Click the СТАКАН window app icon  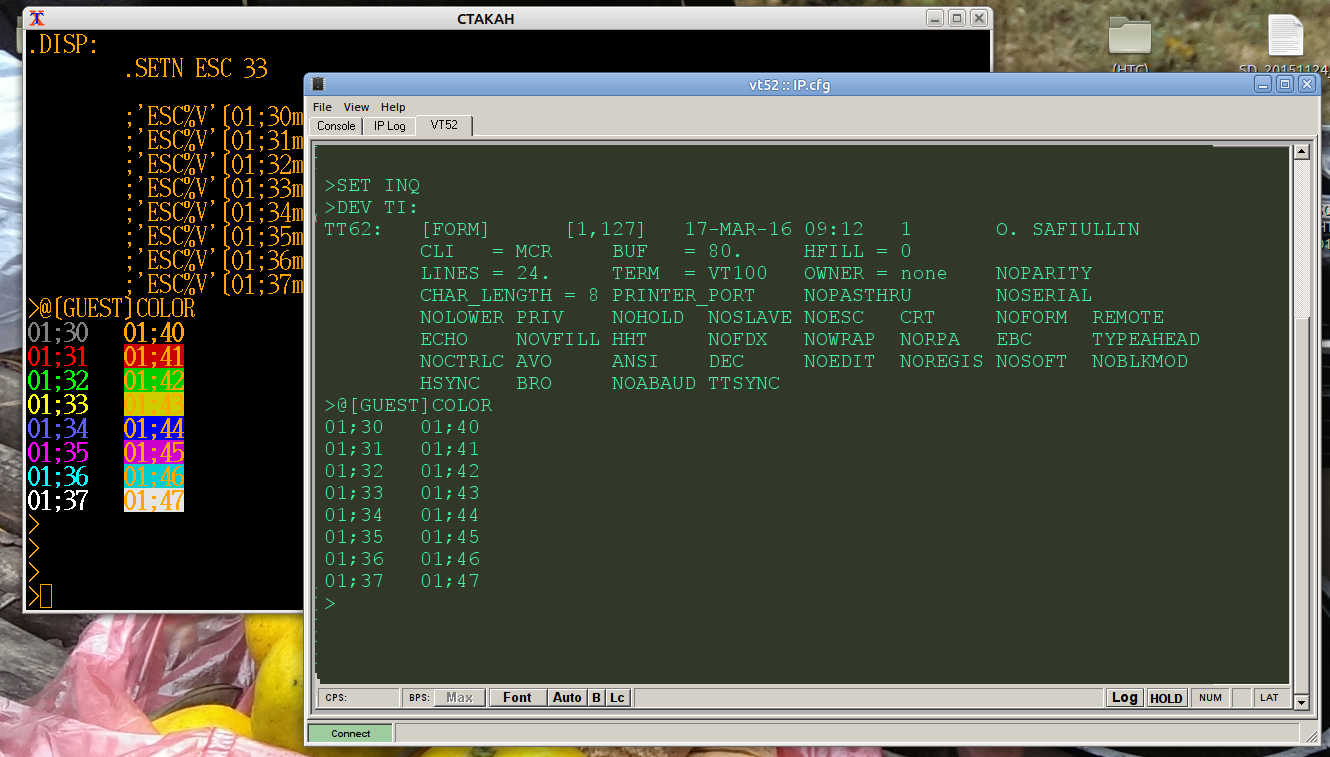coord(37,19)
